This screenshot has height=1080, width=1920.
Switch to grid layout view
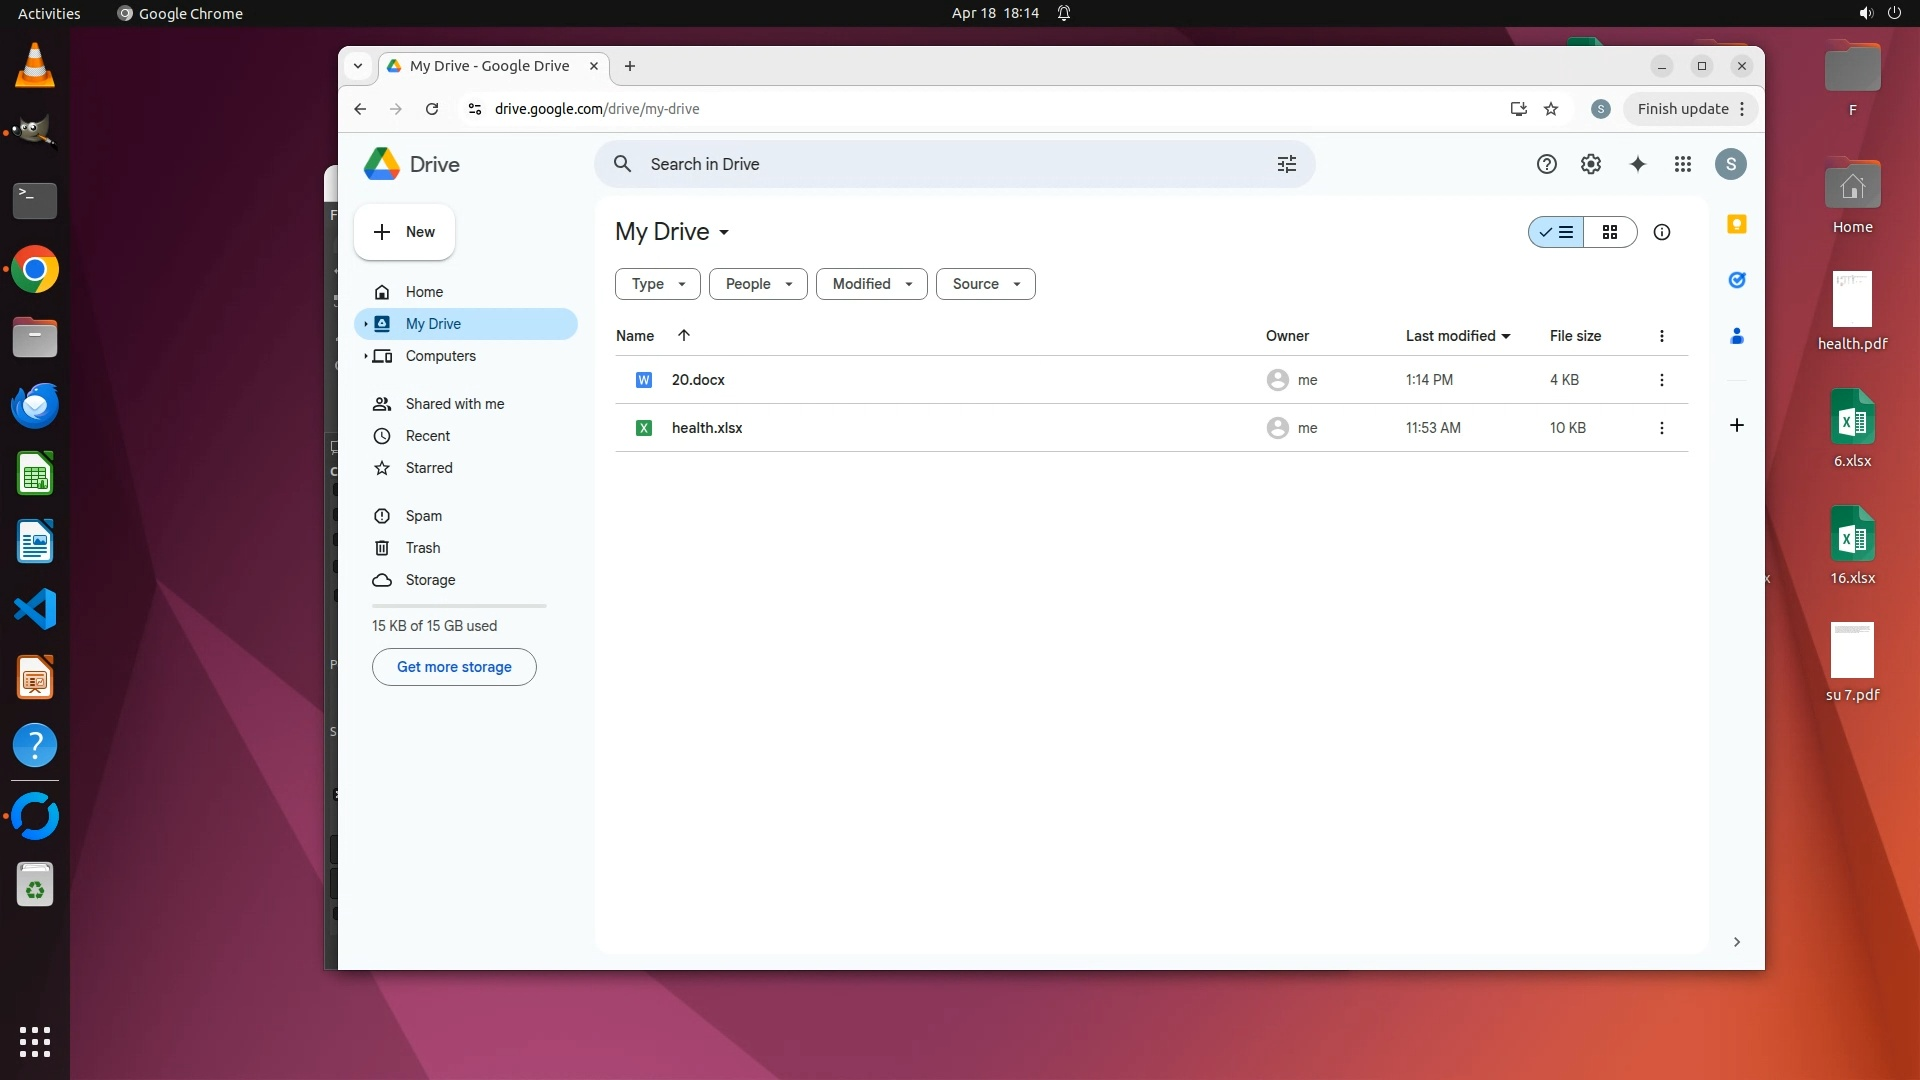[1610, 232]
